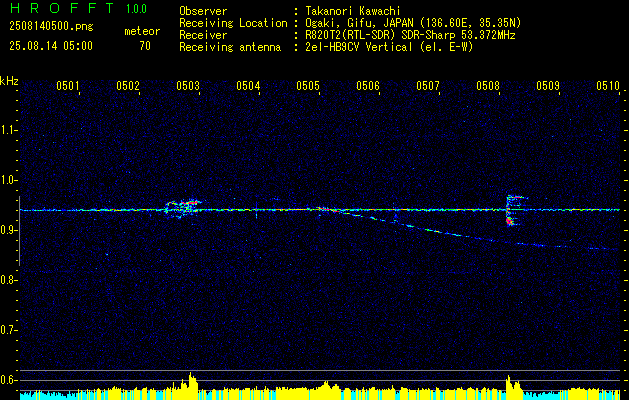Click the 1.0 frequency axis label
Viewport: 629px width, 400px height.
[8, 180]
